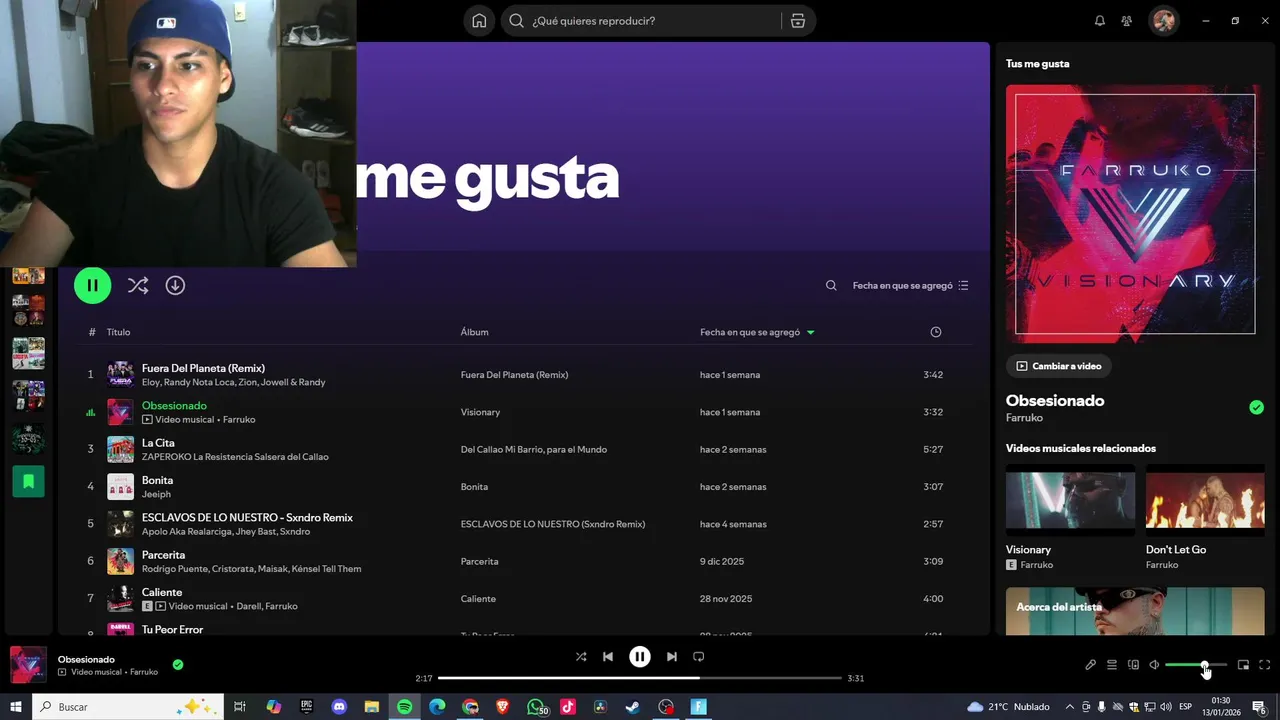Viewport: 1280px width, 720px height.
Task: Select the Fuera Del Planeta (Remix) track
Action: pyautogui.click(x=515, y=374)
